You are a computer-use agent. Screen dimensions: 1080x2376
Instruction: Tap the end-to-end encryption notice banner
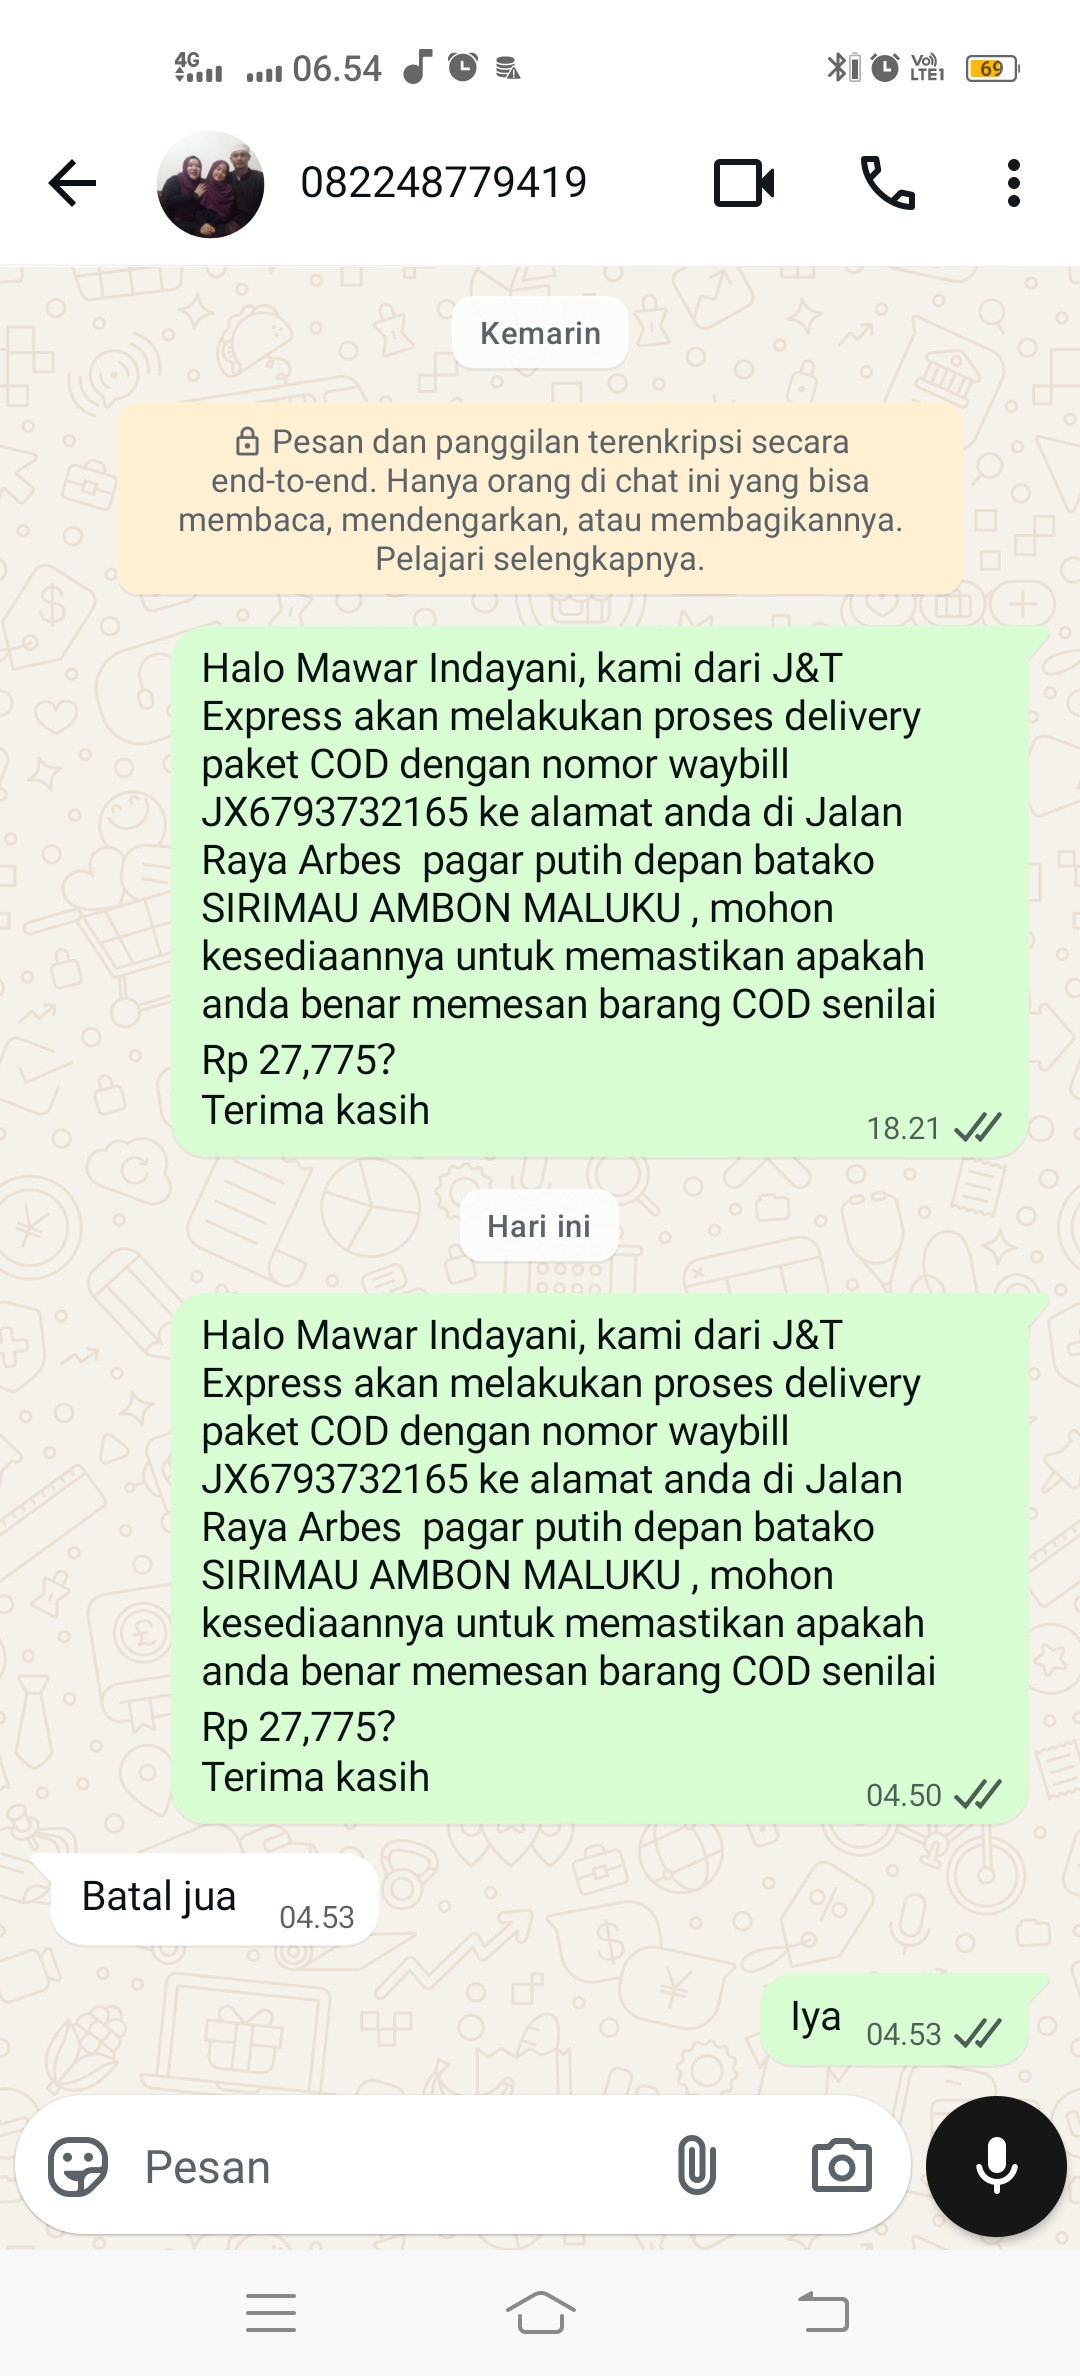[540, 499]
